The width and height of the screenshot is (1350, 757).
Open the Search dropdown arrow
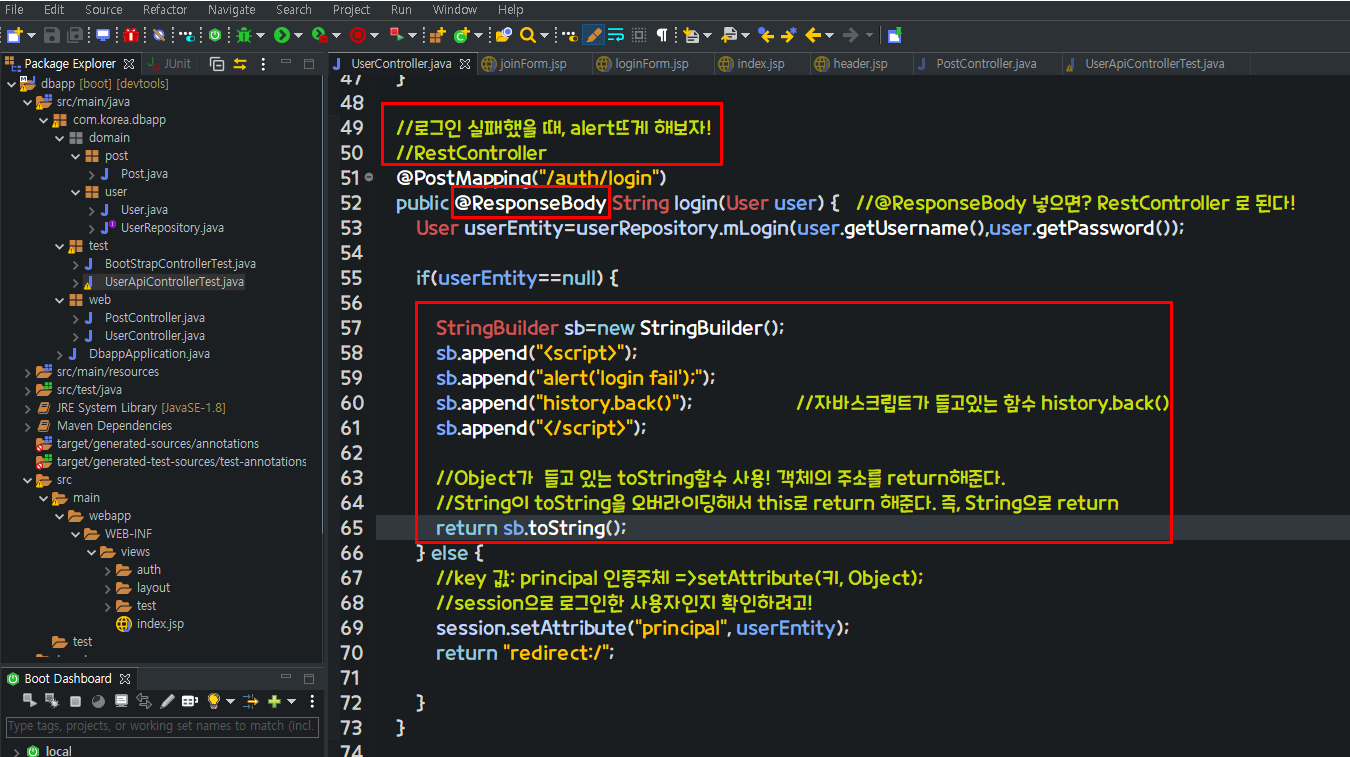coord(544,35)
